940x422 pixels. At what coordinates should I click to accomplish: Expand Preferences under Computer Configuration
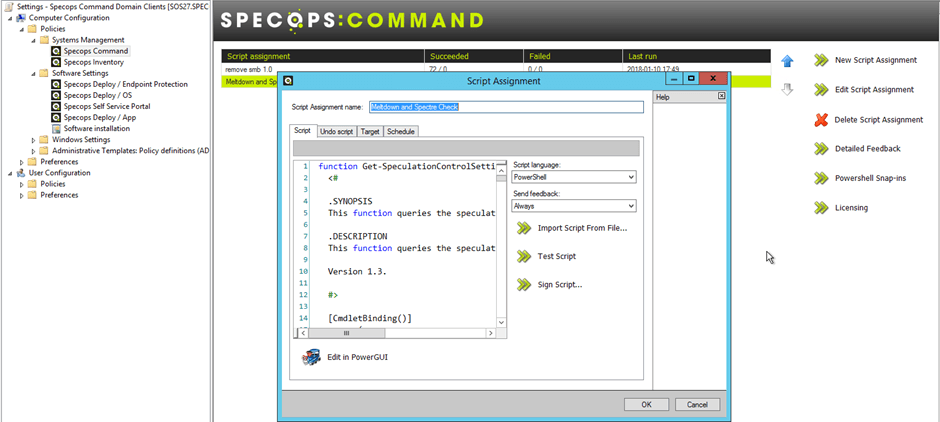pos(22,162)
